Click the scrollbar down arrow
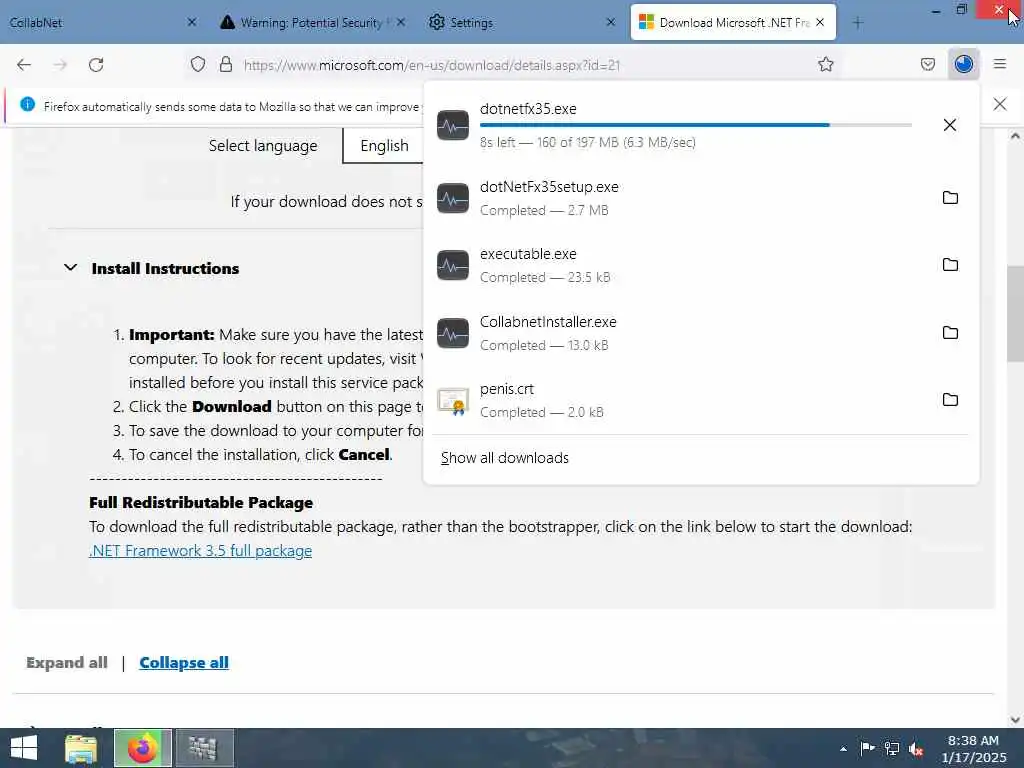Image resolution: width=1024 pixels, height=768 pixels. [x=1015, y=720]
